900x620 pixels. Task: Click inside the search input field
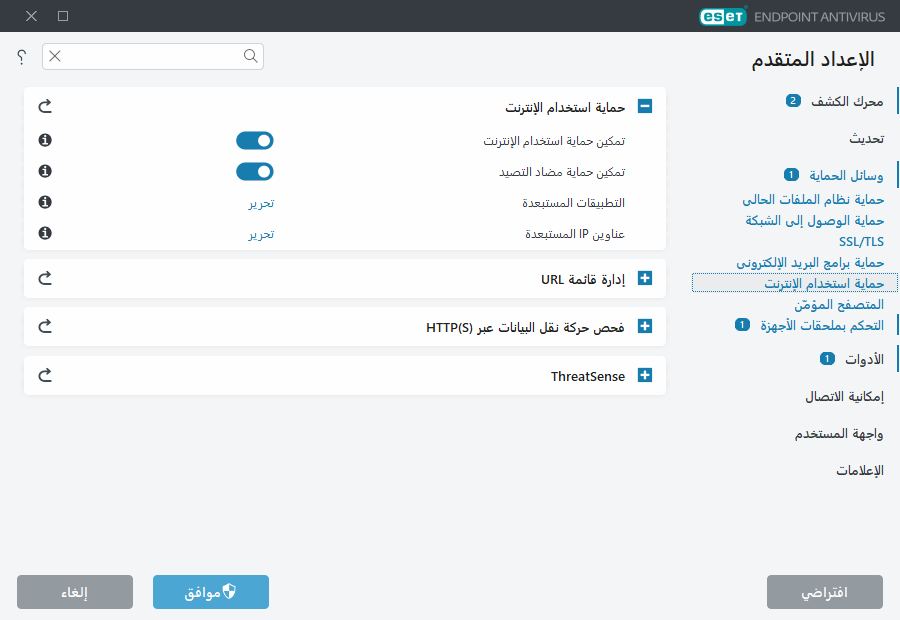click(150, 57)
